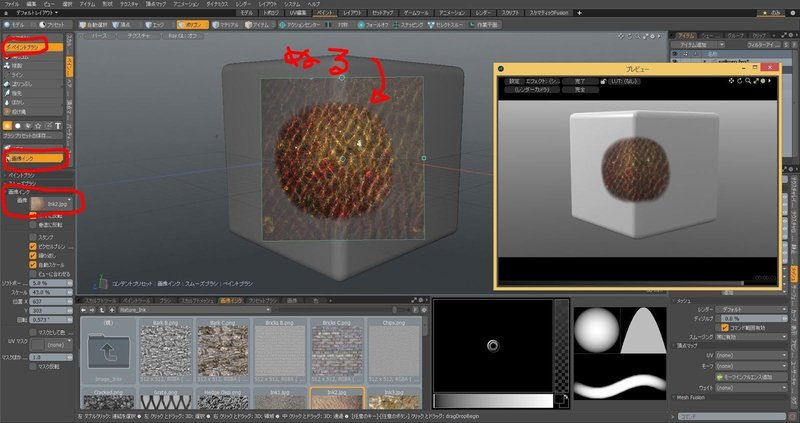Open the レンダー デフォルト dropdown in mesh properties
Viewport: 800px width, 423px height.
tap(751, 309)
